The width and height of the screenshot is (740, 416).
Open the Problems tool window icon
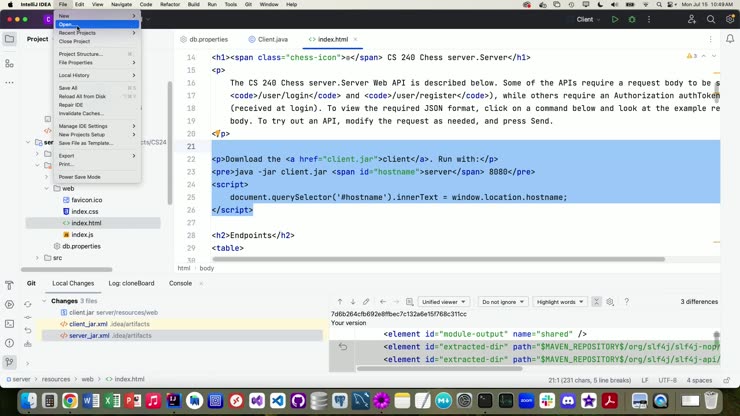pyautogui.click(x=9, y=343)
